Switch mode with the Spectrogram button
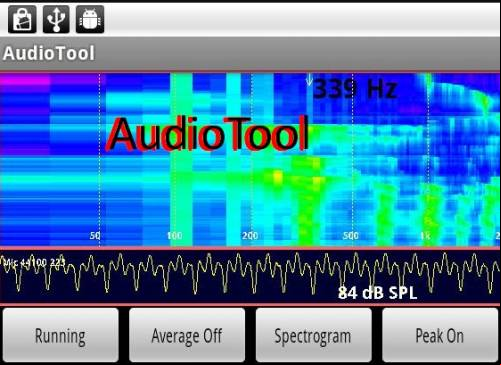This screenshot has height=365, width=501. tap(313, 335)
